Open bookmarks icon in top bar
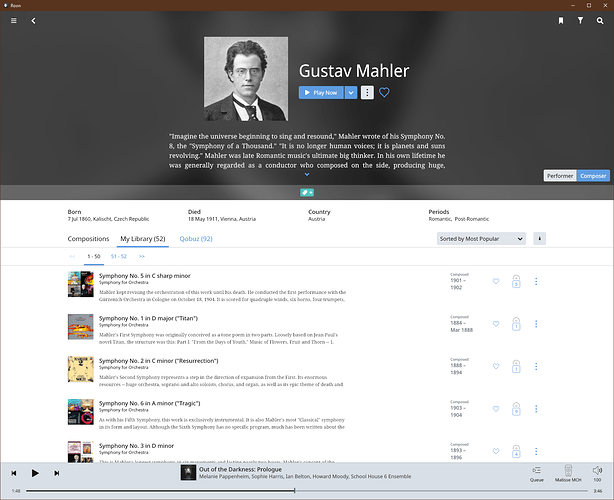This screenshot has width=614, height=500. coord(561,21)
